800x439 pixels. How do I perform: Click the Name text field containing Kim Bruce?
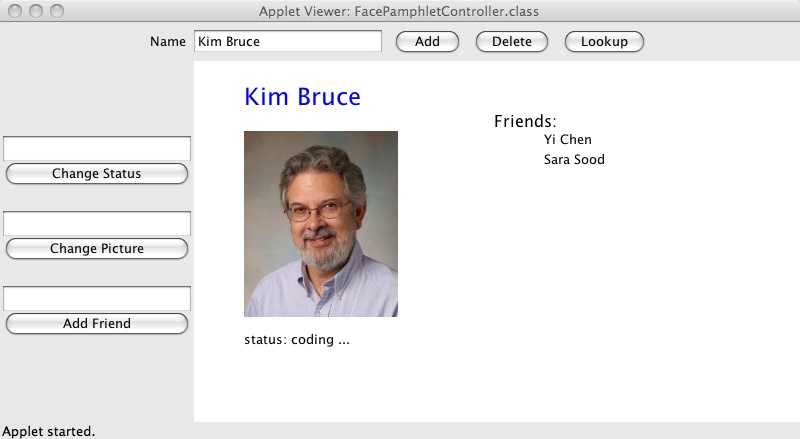[x=287, y=41]
